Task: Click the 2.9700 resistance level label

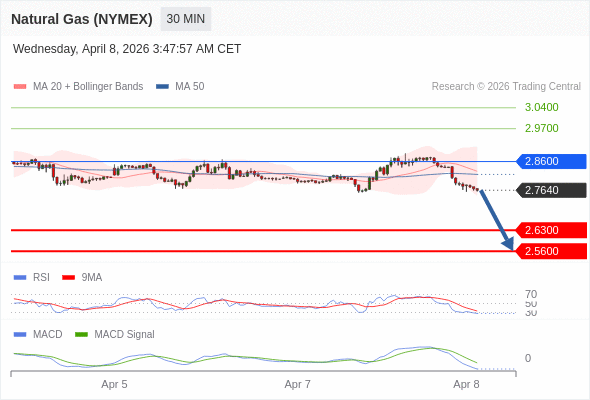Action: coord(541,128)
